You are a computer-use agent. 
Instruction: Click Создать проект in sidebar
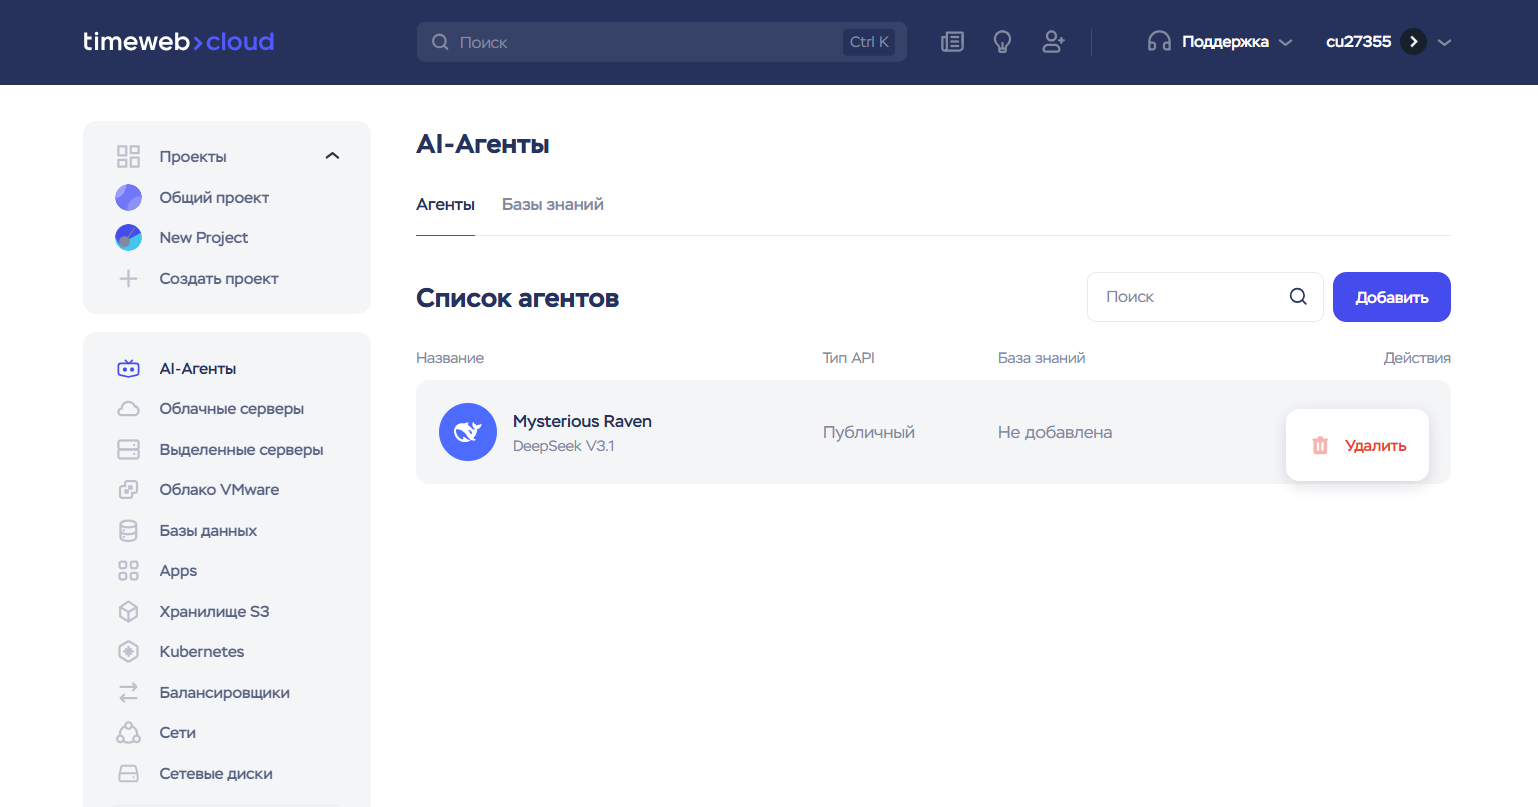coord(218,279)
